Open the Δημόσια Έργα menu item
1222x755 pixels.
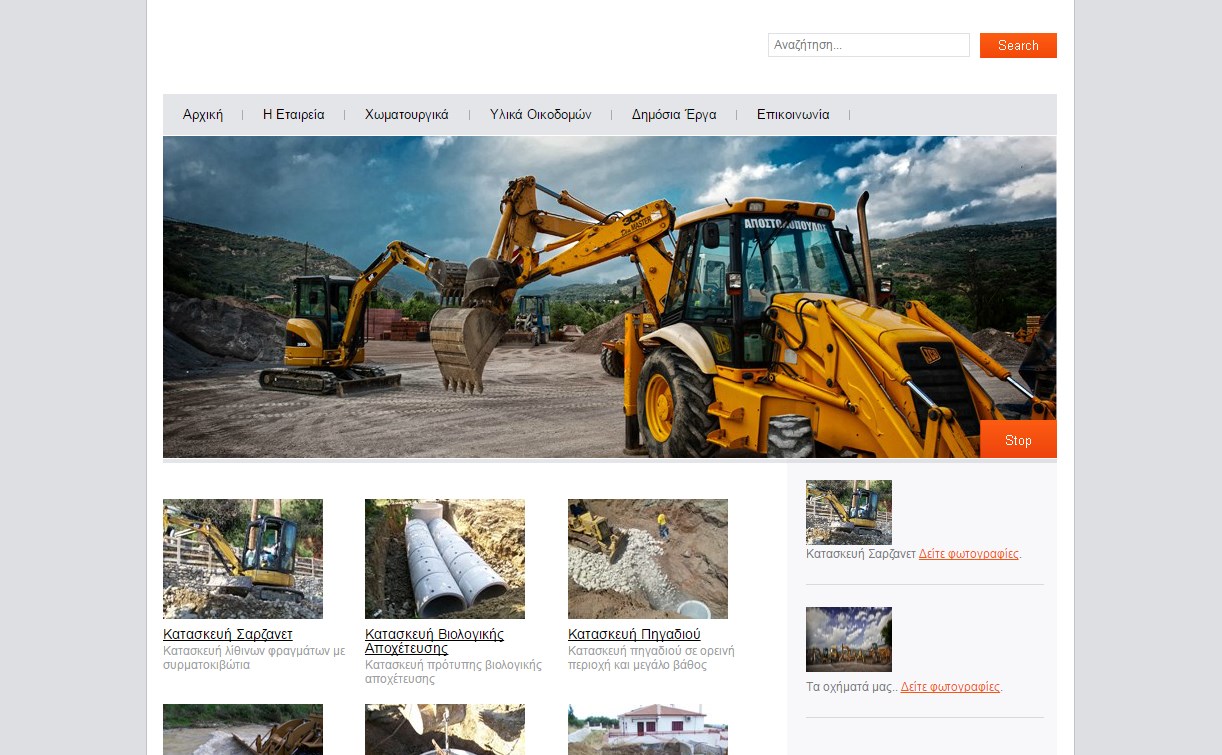674,114
